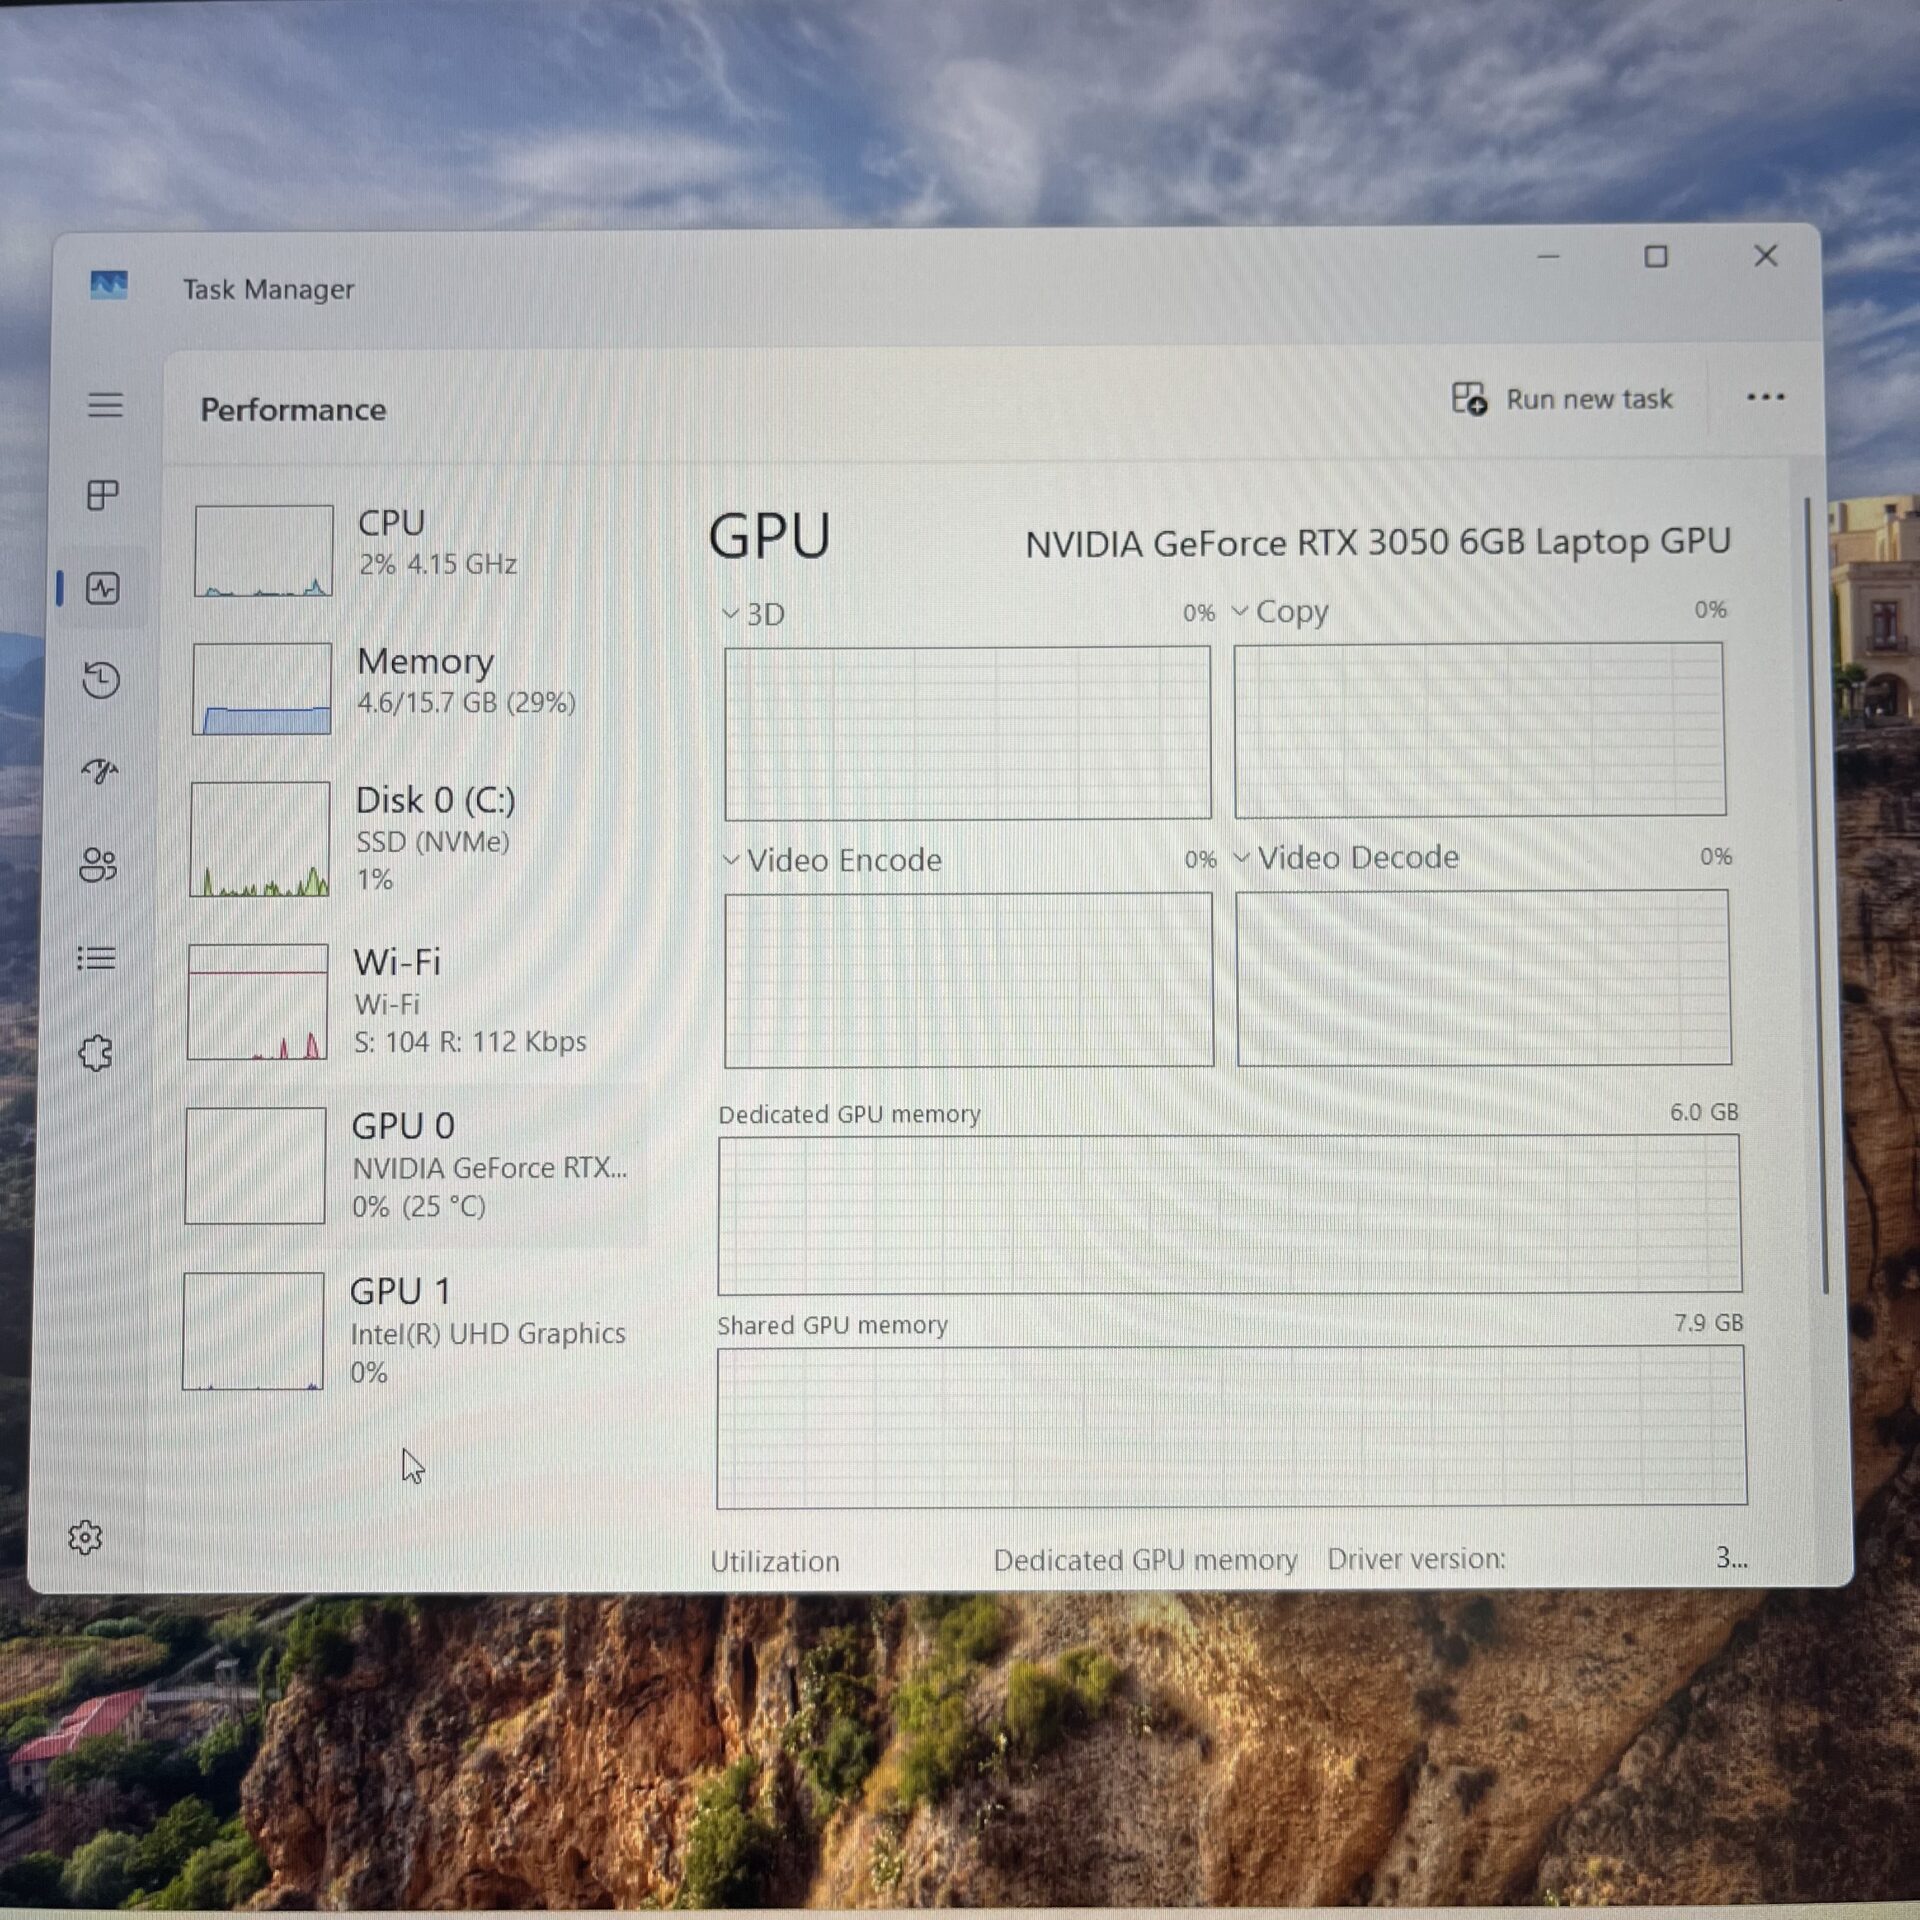Image resolution: width=1920 pixels, height=1920 pixels.
Task: Click the NVIDIA GeForce RTX 3050 title
Action: [x=1378, y=543]
